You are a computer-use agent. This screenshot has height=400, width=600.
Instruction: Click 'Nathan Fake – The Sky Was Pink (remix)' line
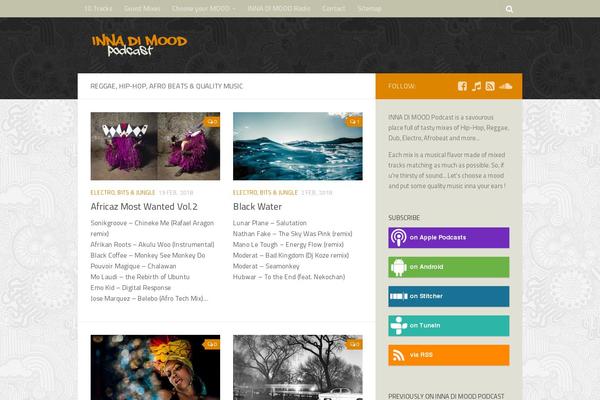(x=293, y=233)
